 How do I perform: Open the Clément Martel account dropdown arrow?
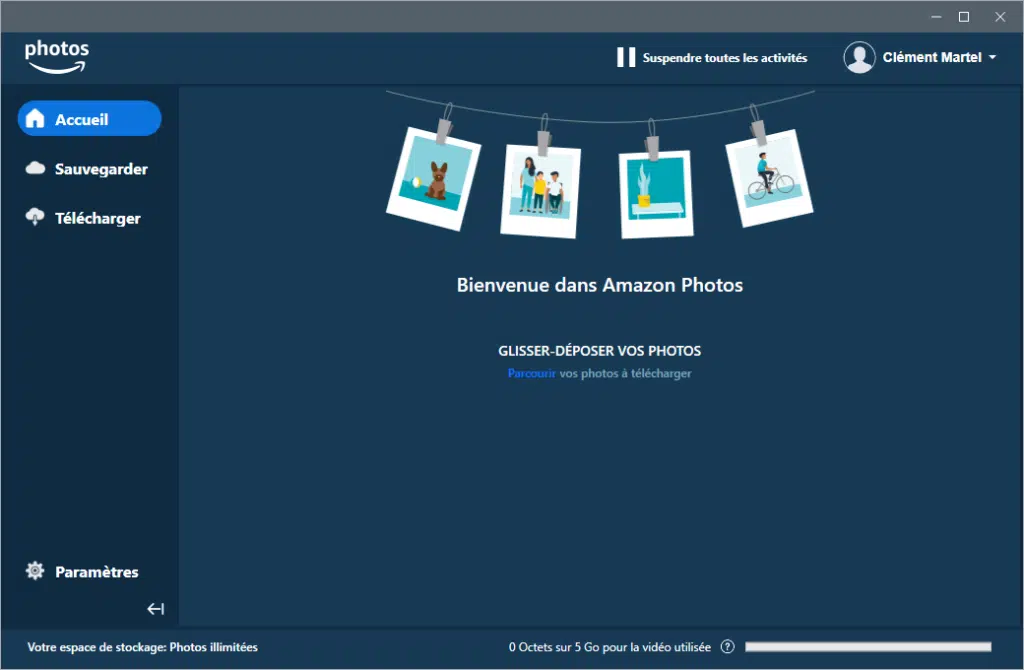point(993,57)
